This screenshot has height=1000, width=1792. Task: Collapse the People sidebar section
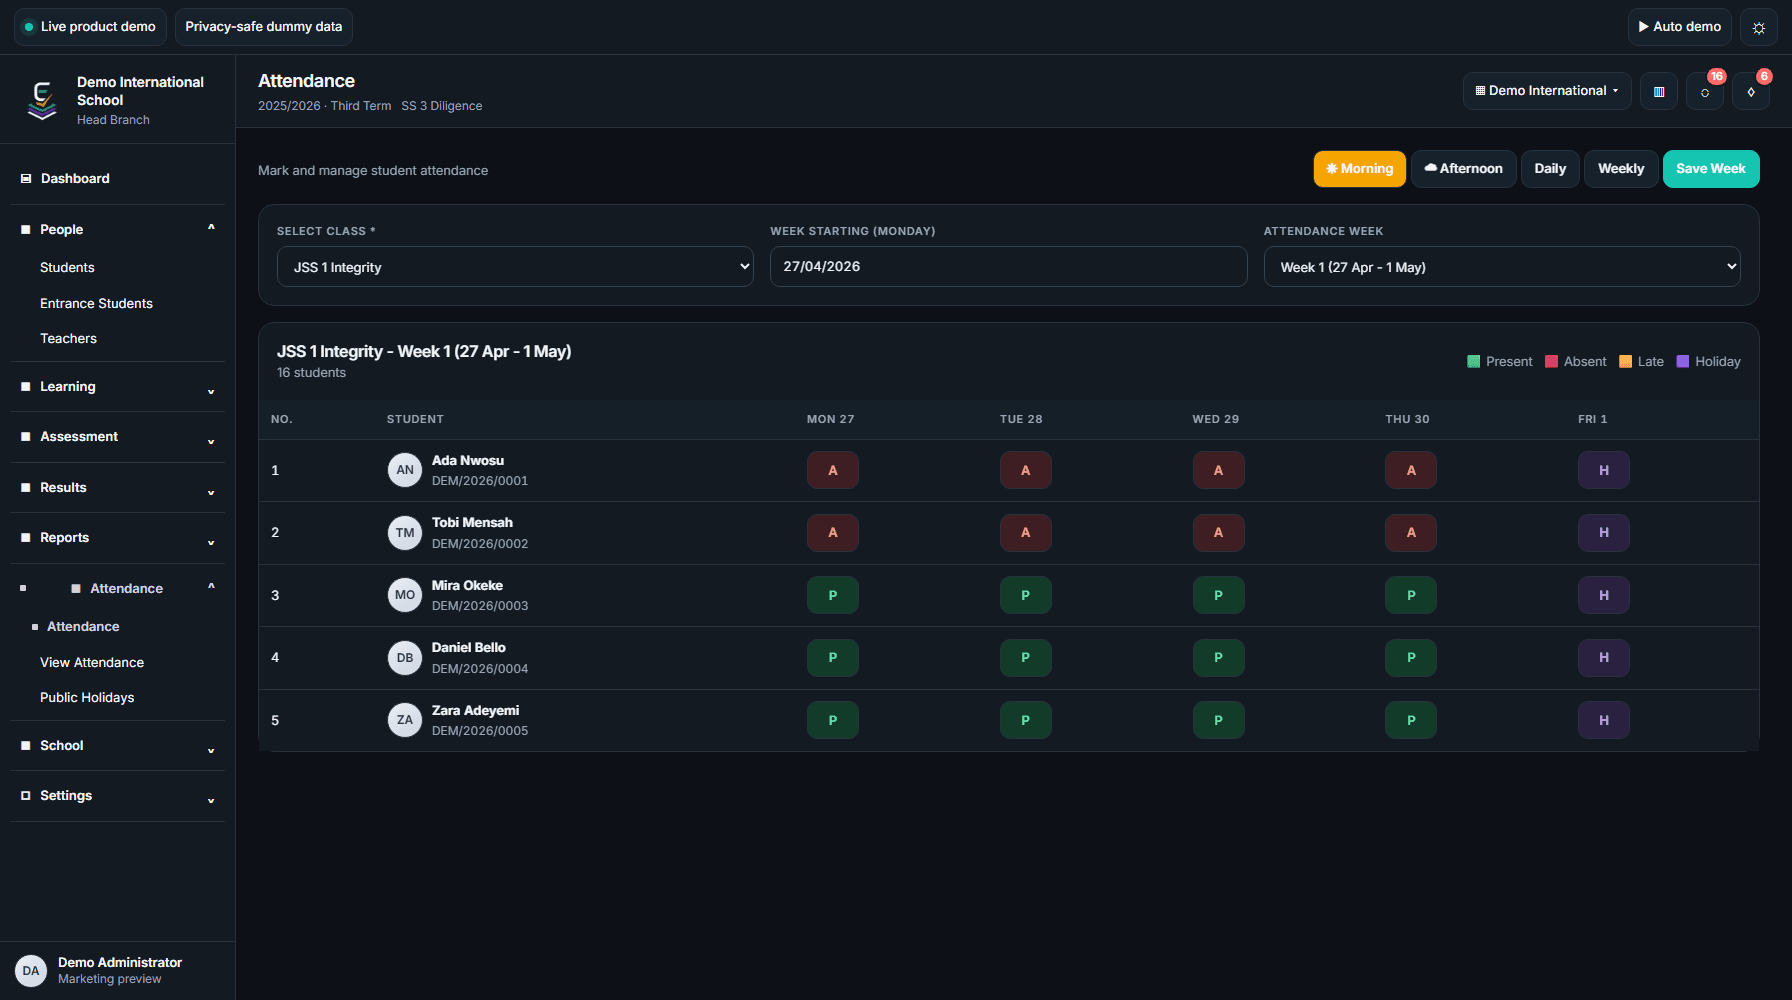(x=118, y=229)
